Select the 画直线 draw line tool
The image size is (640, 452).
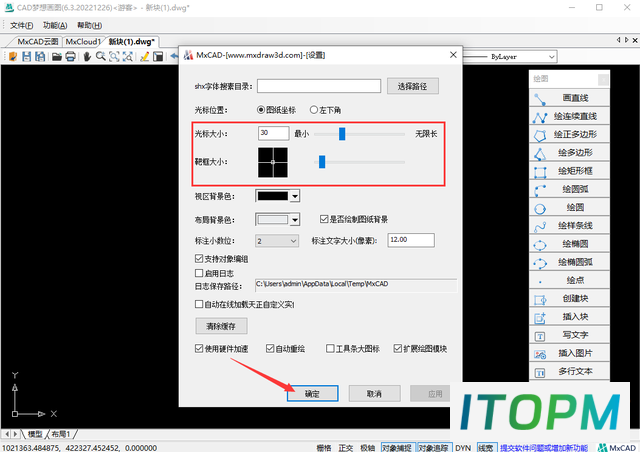click(x=569, y=98)
